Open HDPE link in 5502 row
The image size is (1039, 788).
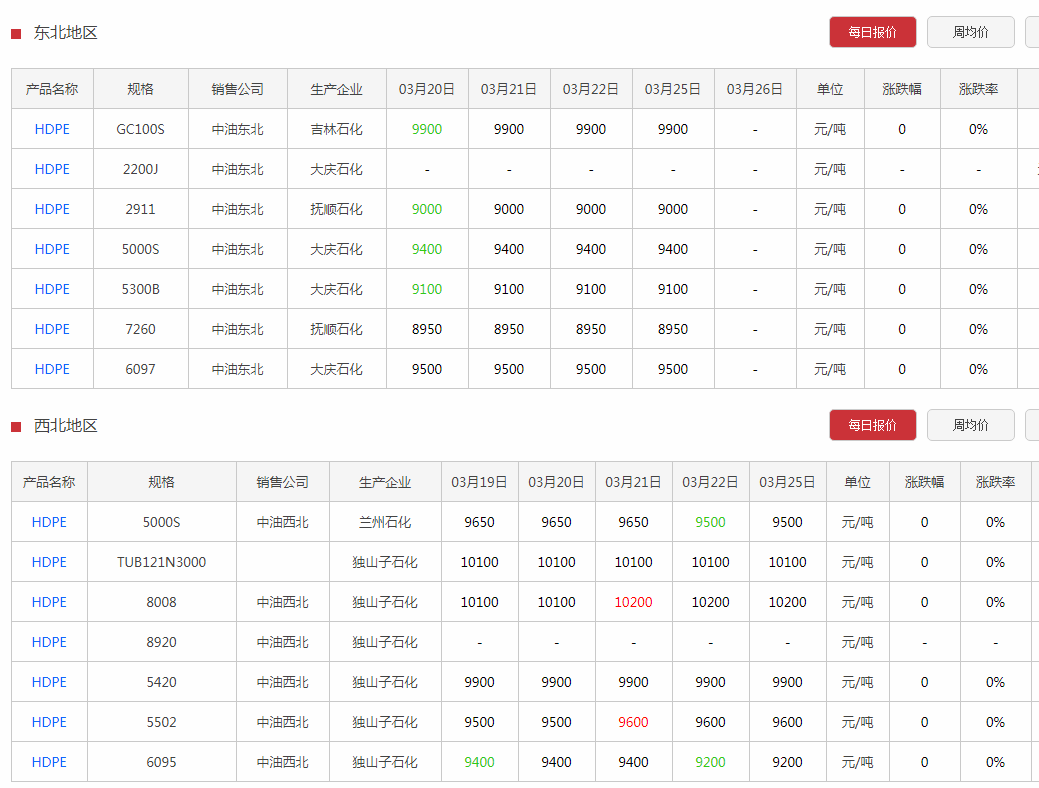tap(49, 722)
